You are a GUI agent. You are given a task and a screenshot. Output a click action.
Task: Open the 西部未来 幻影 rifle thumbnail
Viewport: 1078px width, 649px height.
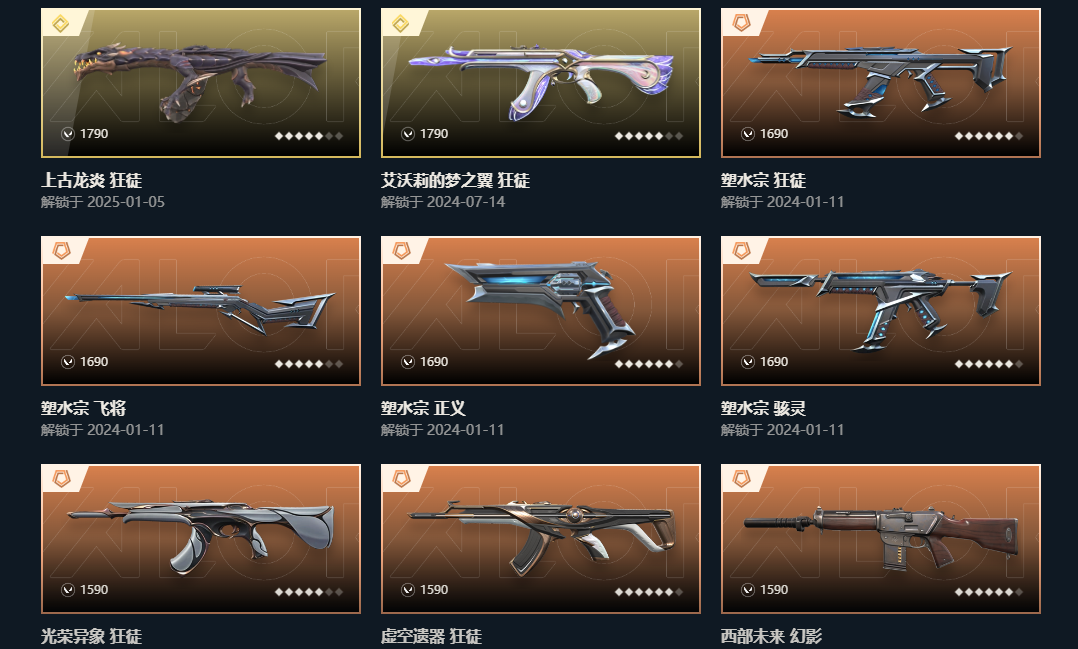(x=881, y=538)
